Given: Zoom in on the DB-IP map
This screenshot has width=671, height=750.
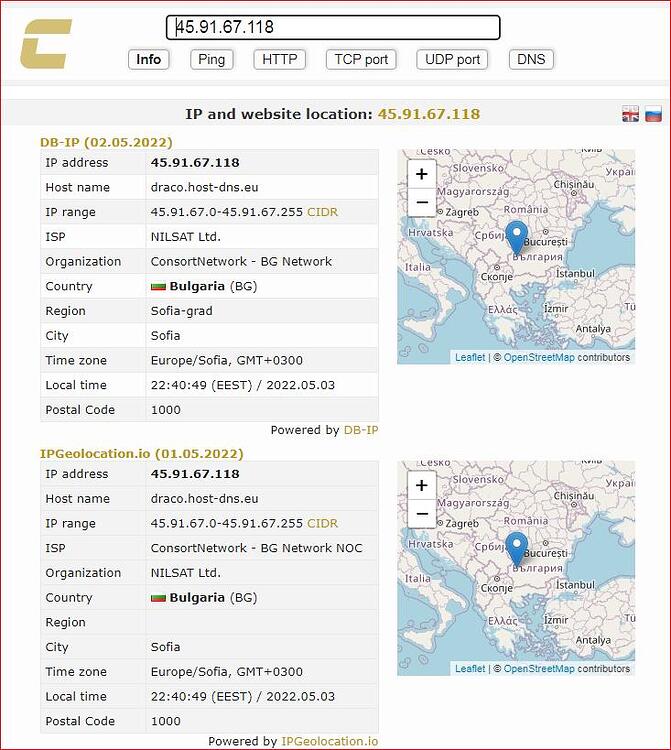Looking at the screenshot, I should pos(422,174).
